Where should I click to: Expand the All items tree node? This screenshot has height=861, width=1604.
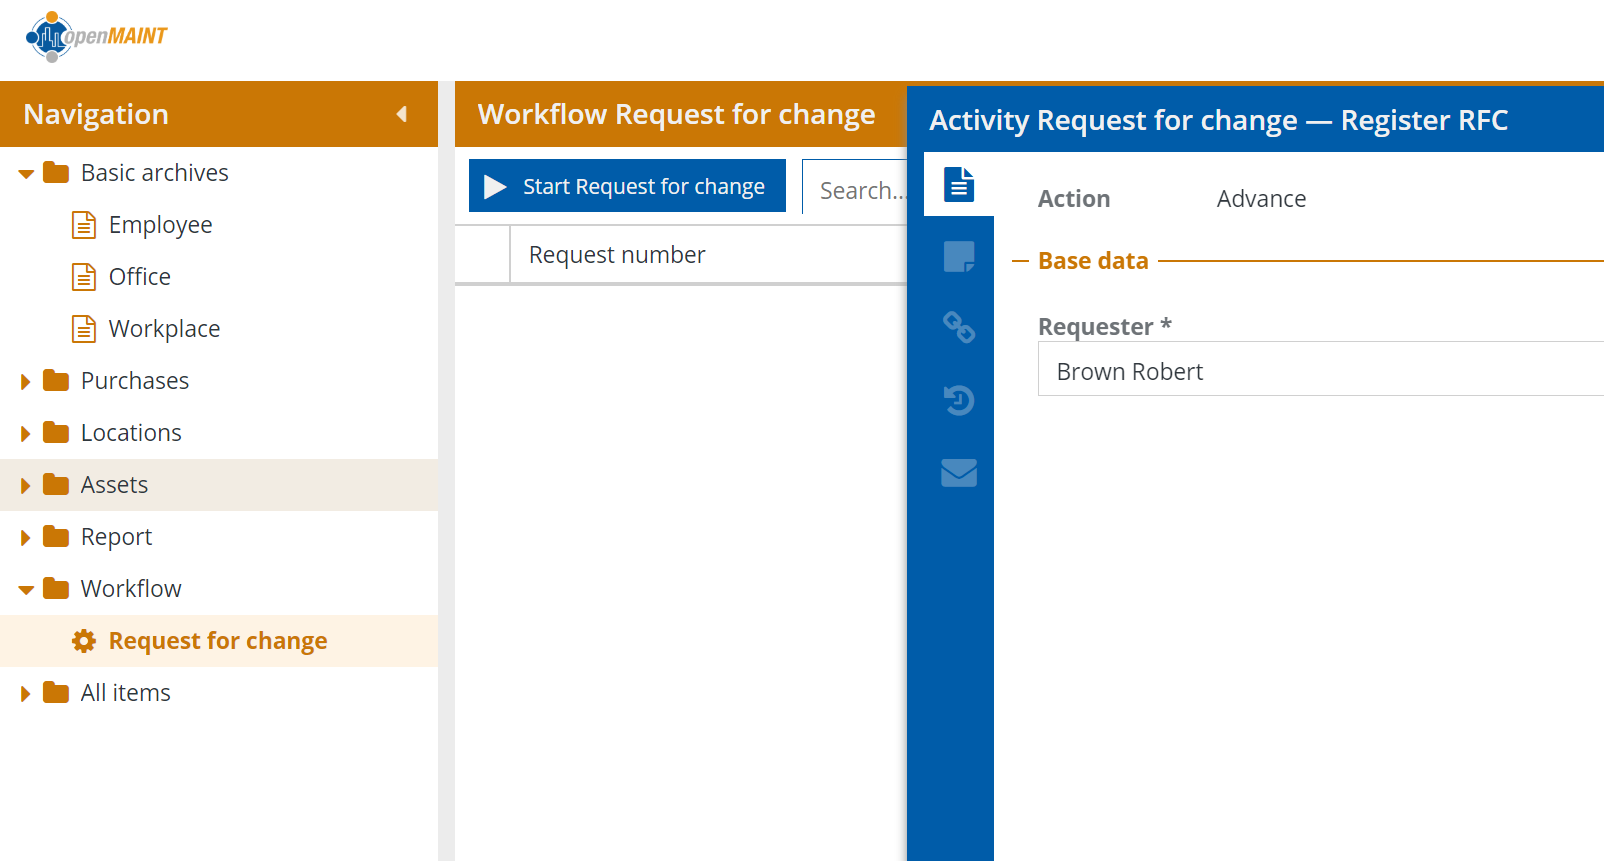pyautogui.click(x=26, y=694)
